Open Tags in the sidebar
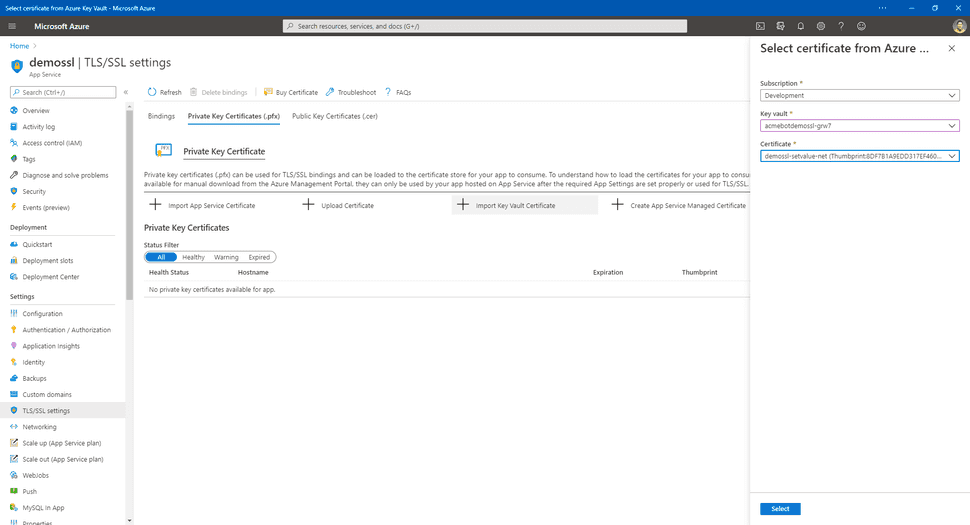Image resolution: width=970 pixels, height=525 pixels. (28, 159)
